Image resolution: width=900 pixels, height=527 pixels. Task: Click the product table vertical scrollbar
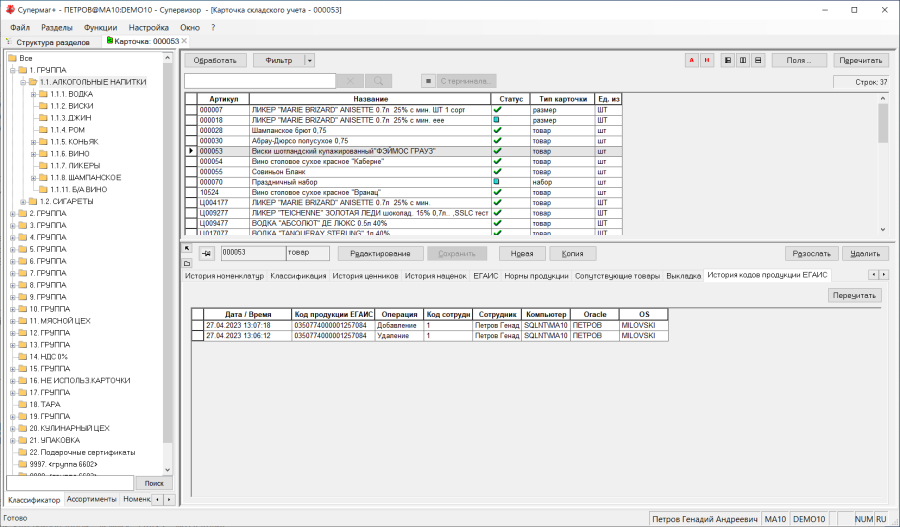(883, 164)
